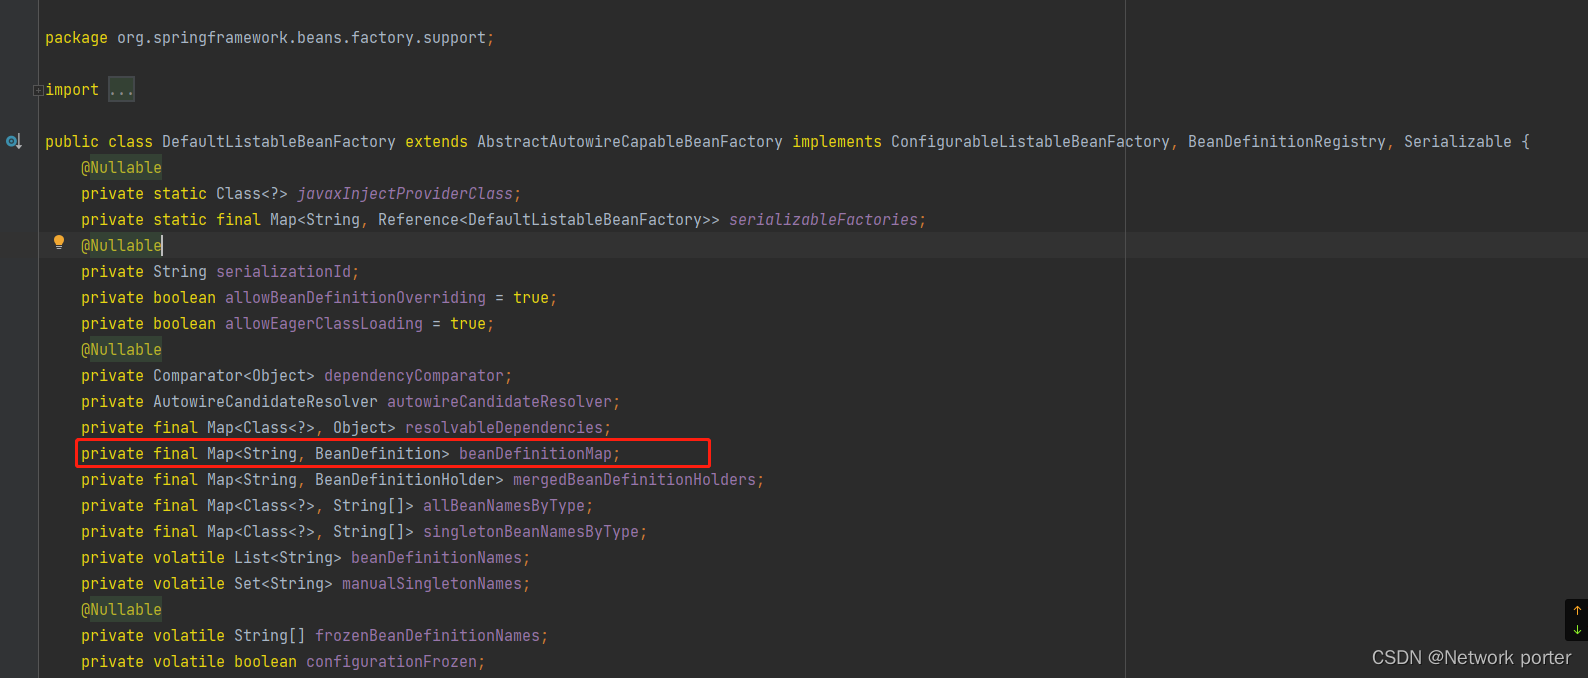This screenshot has height=678, width=1588.
Task: Click the Reference<DefaultListableBeanFactory> generic type
Action: tap(544, 220)
